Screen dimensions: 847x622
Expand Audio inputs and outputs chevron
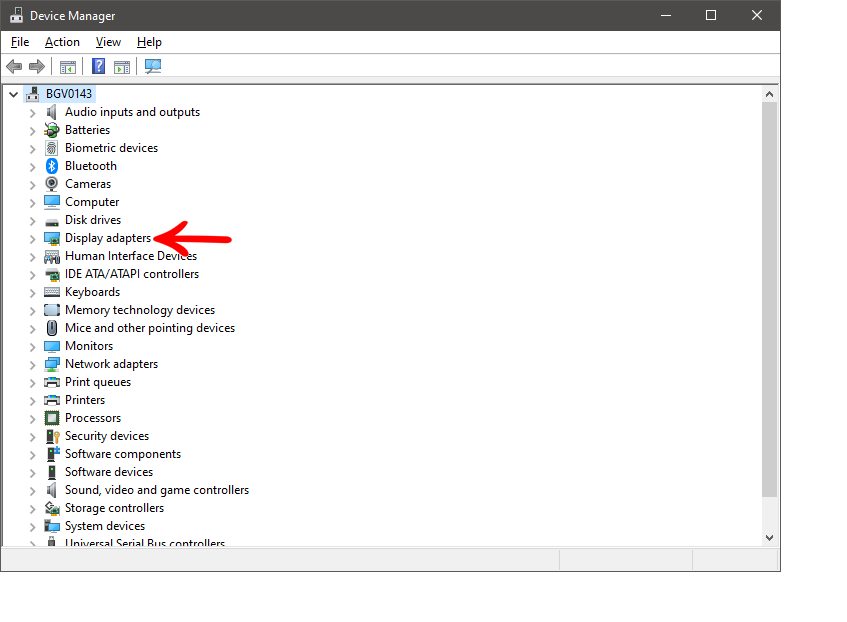click(x=32, y=112)
